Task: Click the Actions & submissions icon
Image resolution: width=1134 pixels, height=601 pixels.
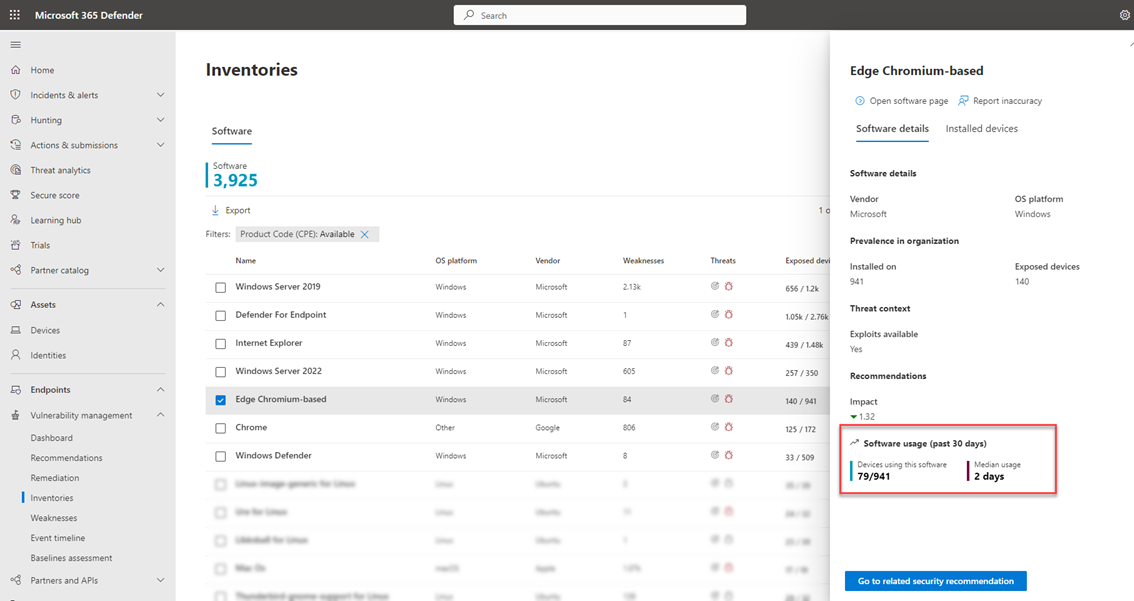Action: 15,145
